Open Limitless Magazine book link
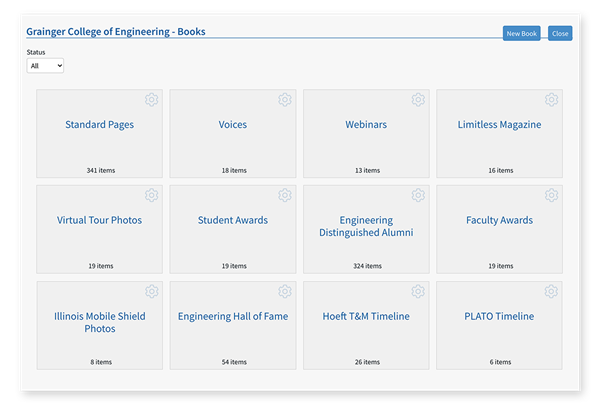Viewport: 600px width, 405px height. (499, 125)
